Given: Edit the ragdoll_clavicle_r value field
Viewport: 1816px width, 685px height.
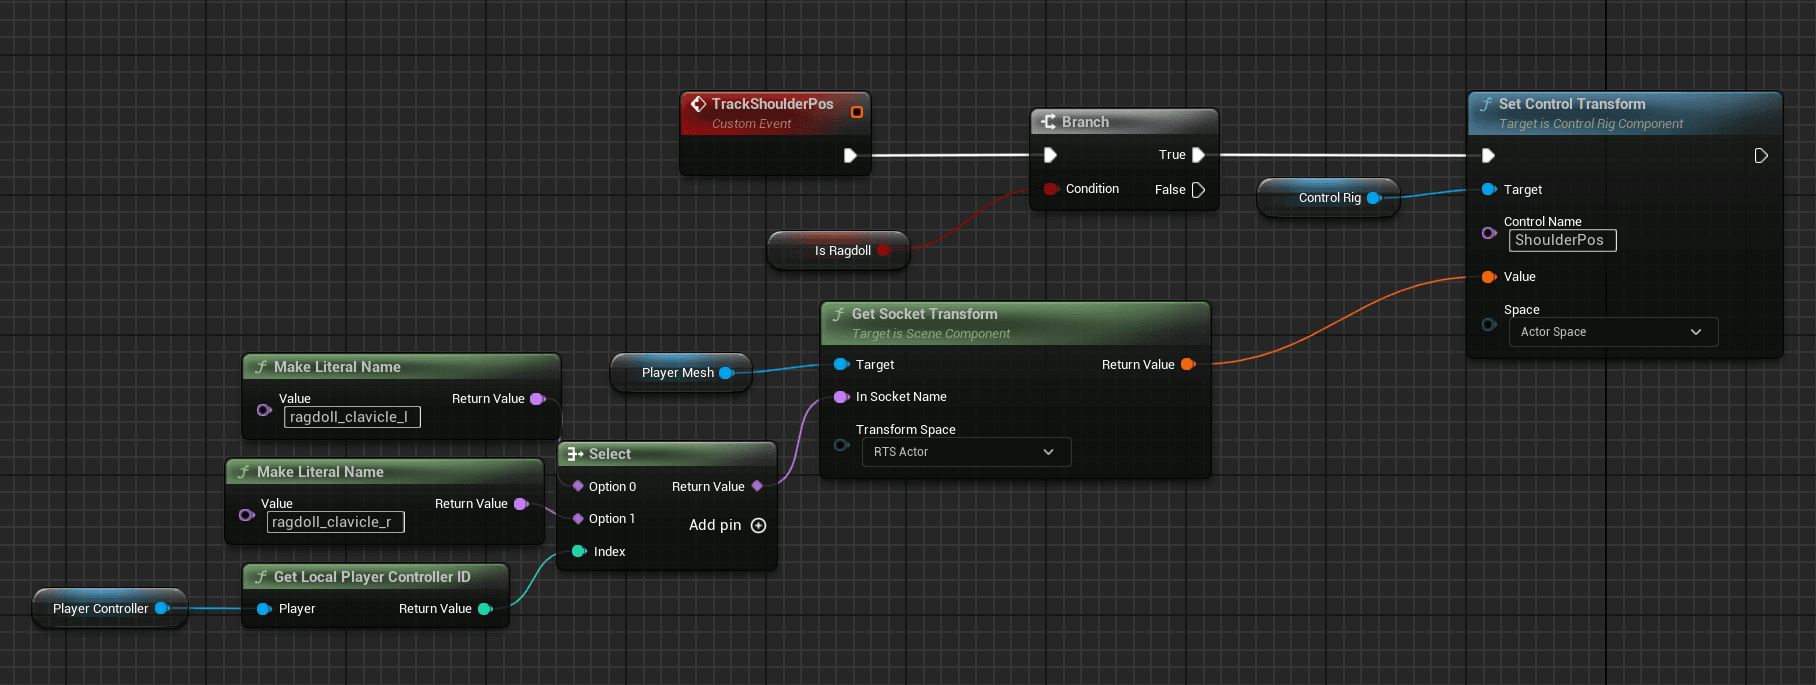Looking at the screenshot, I should (x=335, y=522).
